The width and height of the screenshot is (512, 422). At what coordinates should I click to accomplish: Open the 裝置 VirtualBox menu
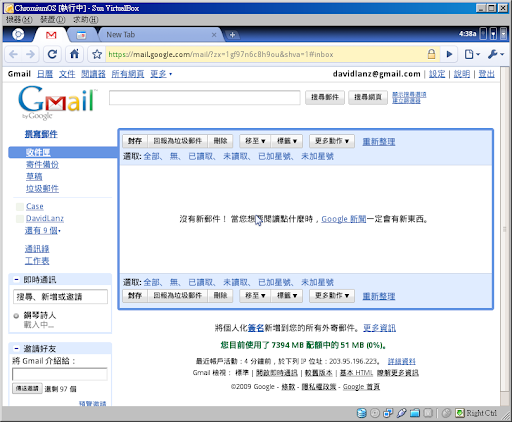pos(52,20)
